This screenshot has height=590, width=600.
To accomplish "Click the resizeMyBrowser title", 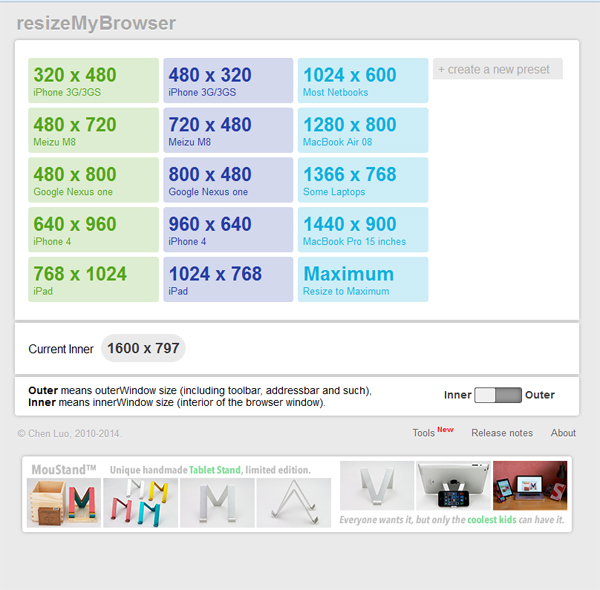I will 96,23.
